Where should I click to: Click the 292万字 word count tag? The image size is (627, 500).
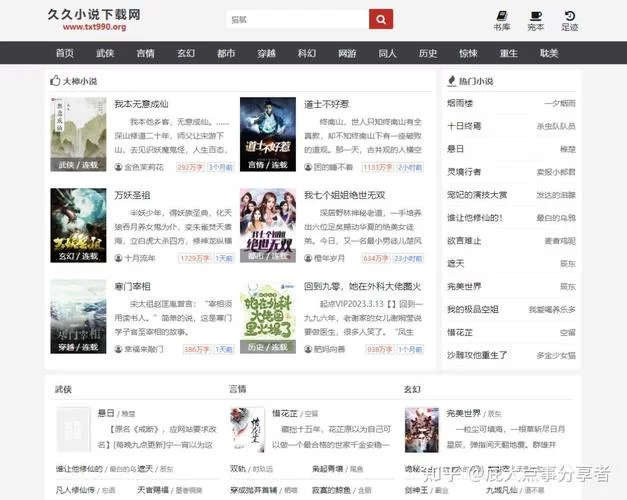(190, 167)
